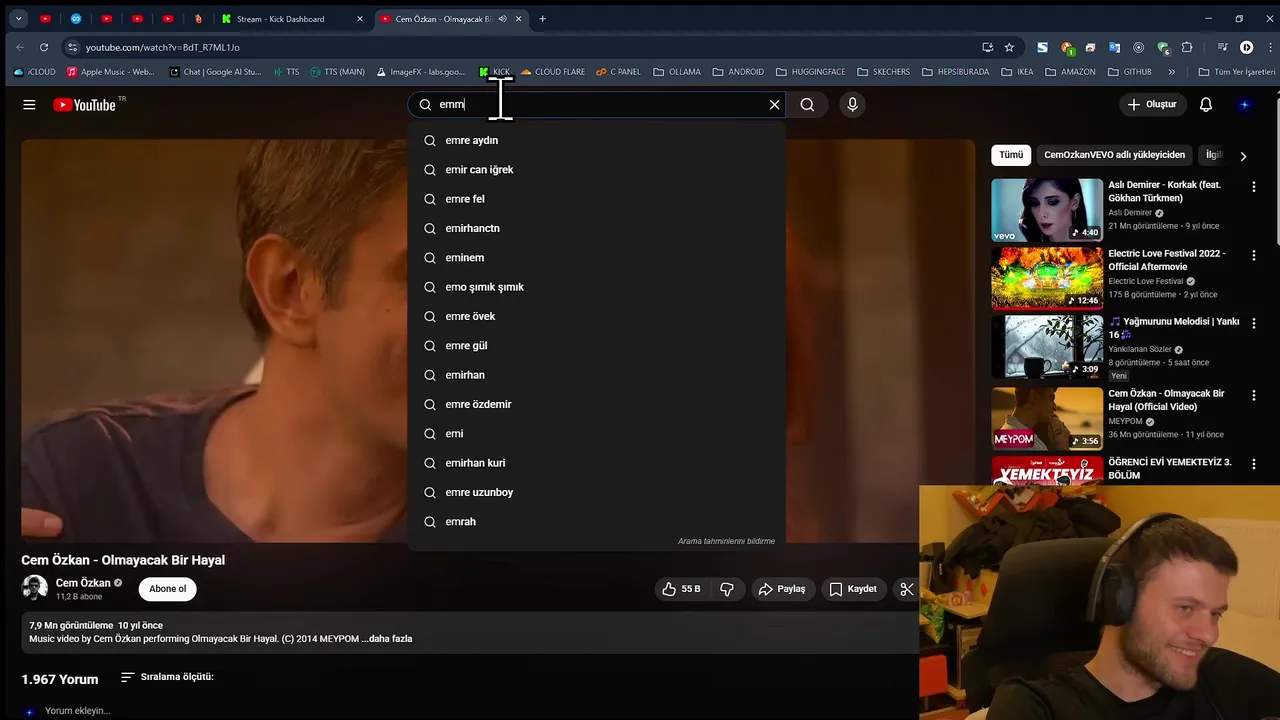
Task: Open a new browser tab
Action: click(x=542, y=19)
